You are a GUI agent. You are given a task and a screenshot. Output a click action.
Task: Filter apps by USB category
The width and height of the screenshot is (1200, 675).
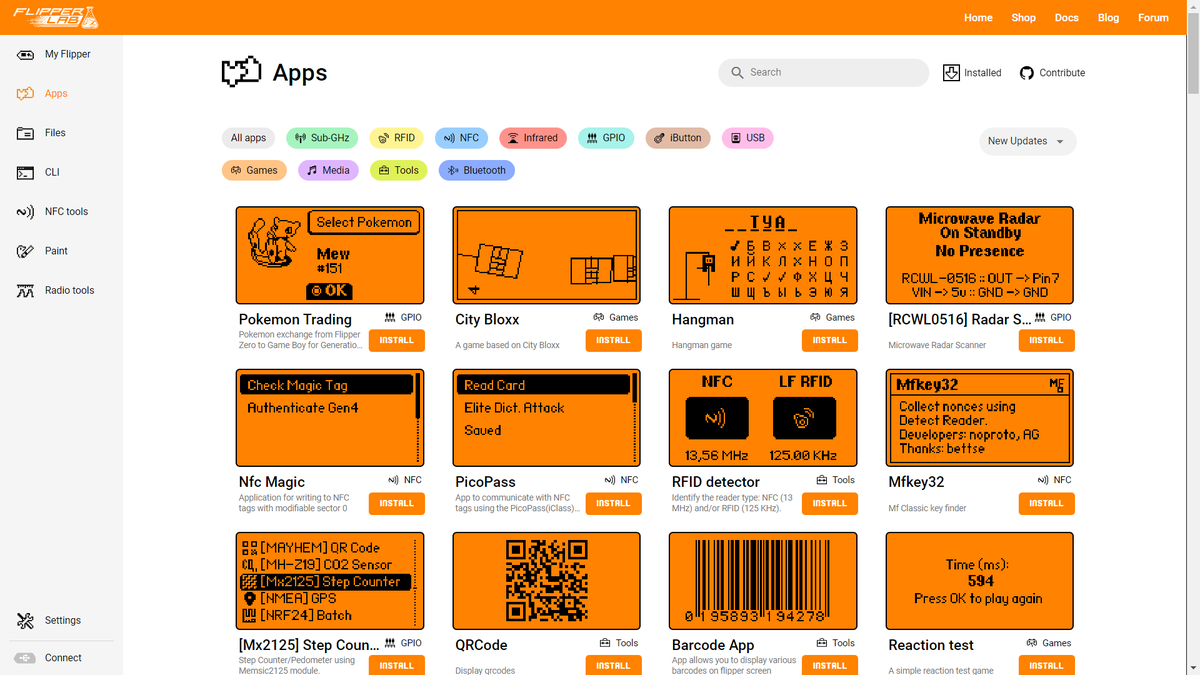(x=747, y=138)
